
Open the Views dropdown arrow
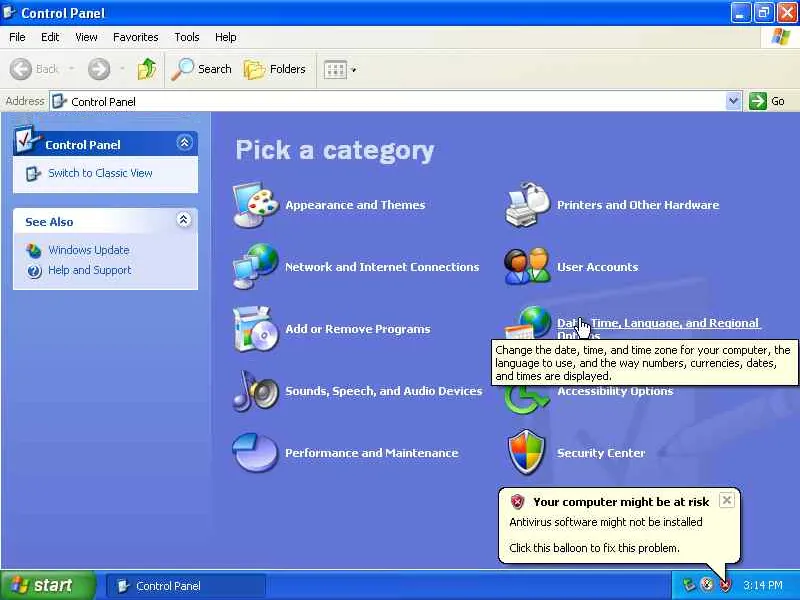tap(354, 70)
